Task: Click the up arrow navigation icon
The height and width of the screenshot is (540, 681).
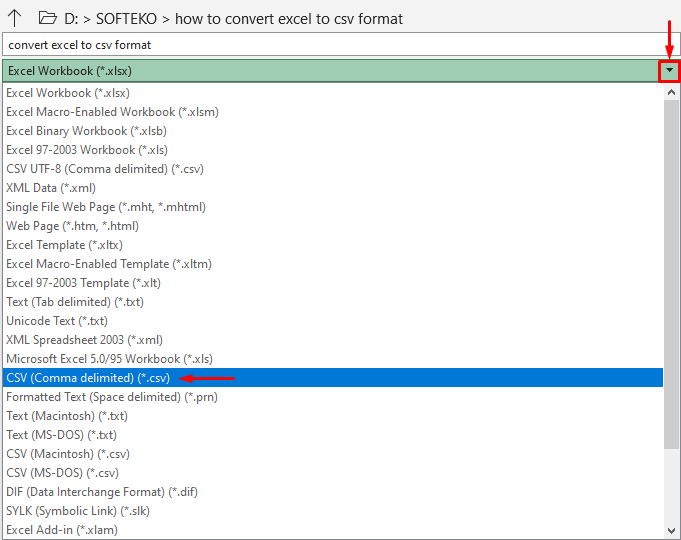Action: coord(15,17)
